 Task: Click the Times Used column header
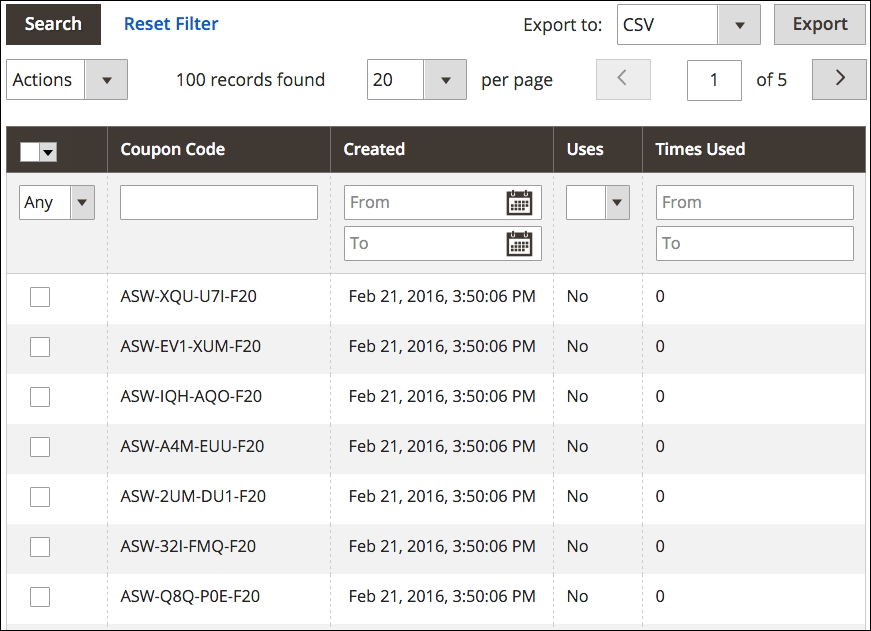699,149
